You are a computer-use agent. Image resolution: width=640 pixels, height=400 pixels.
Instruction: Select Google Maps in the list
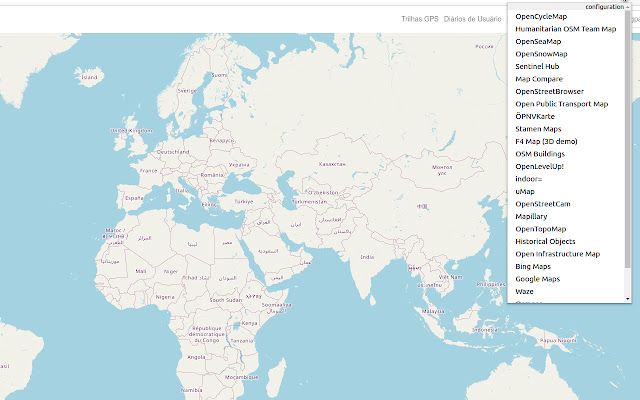(537, 279)
